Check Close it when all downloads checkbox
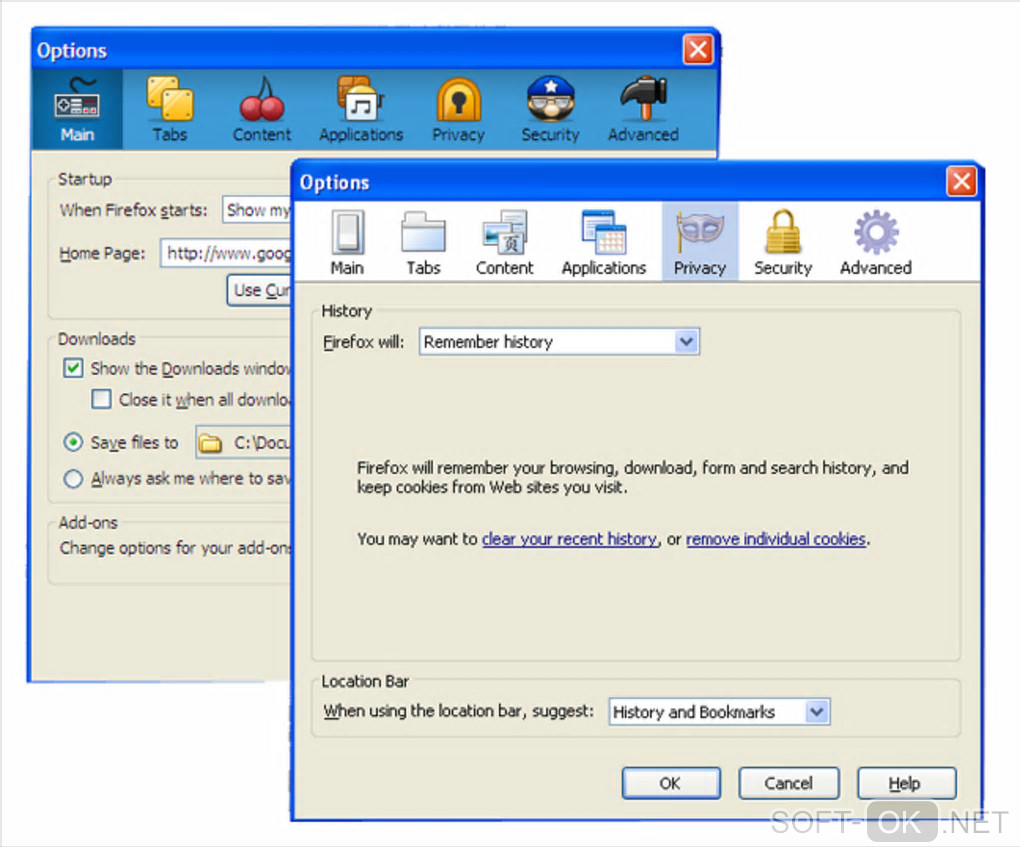1020x847 pixels. coord(101,399)
